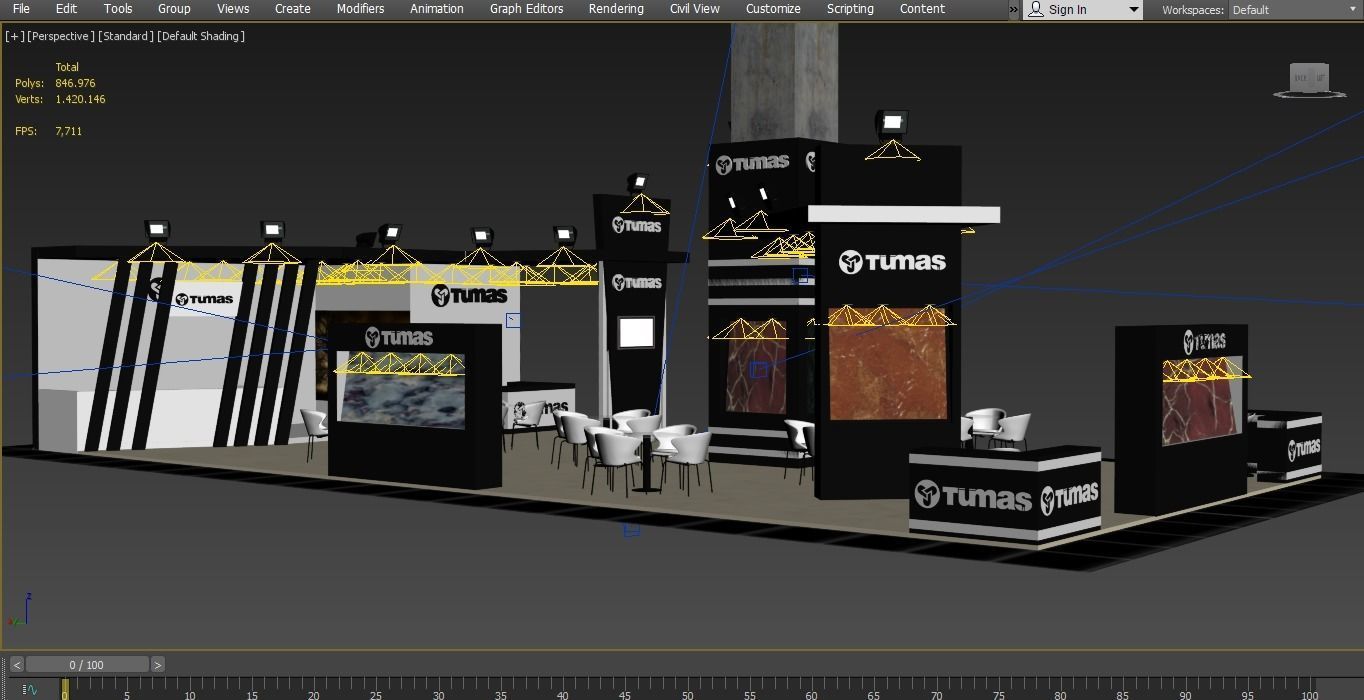Go to previous frame with the left arrow
1364x700 pixels.
[17, 664]
